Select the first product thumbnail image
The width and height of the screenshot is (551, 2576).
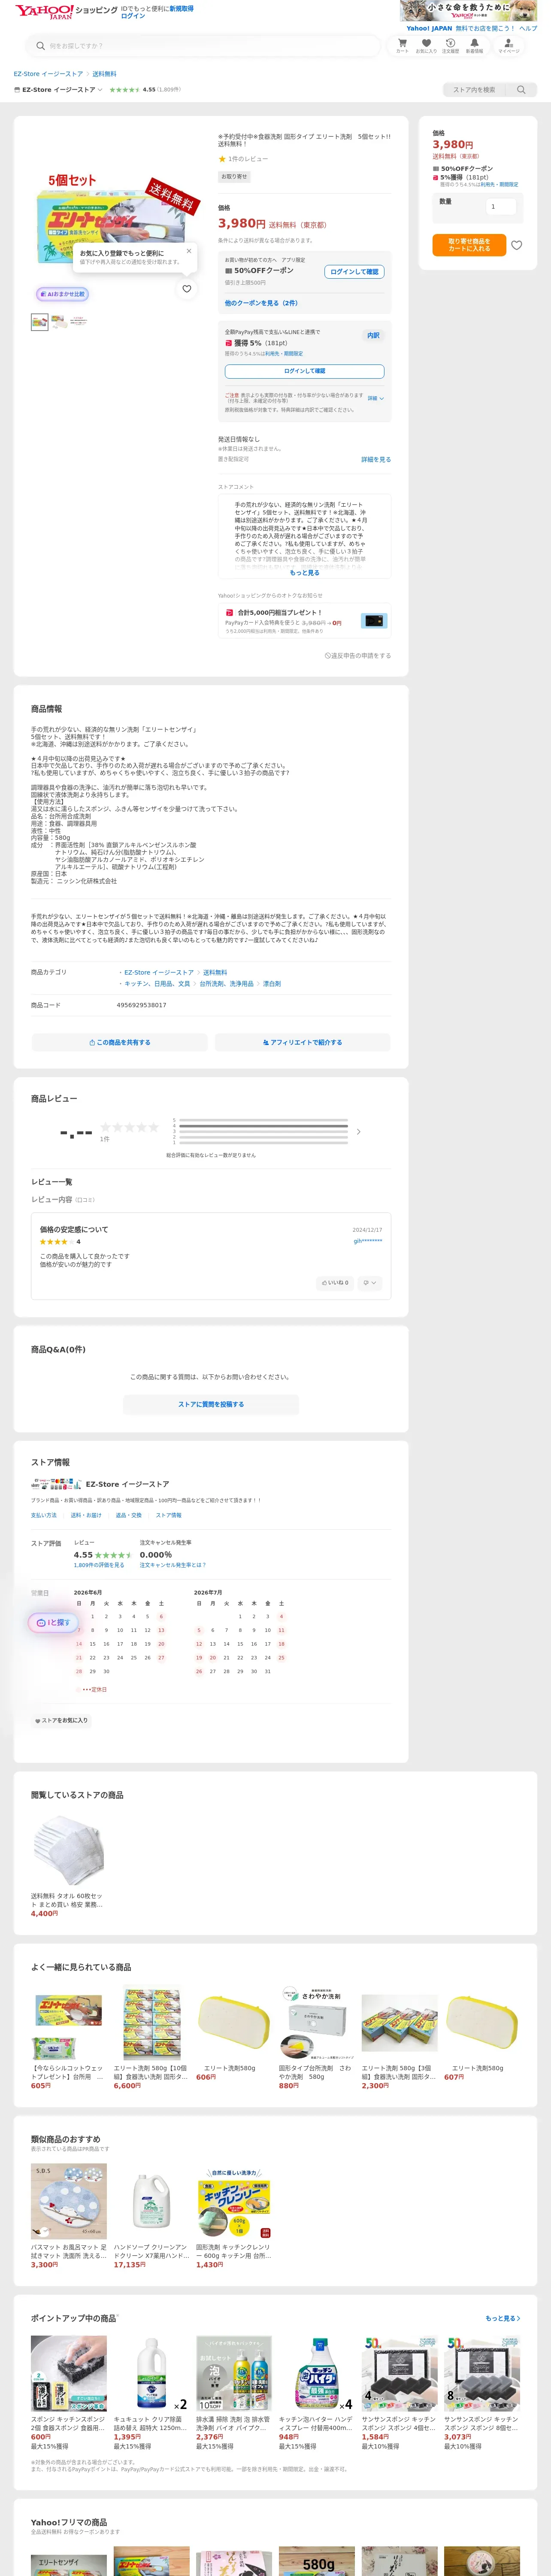pyautogui.click(x=40, y=322)
